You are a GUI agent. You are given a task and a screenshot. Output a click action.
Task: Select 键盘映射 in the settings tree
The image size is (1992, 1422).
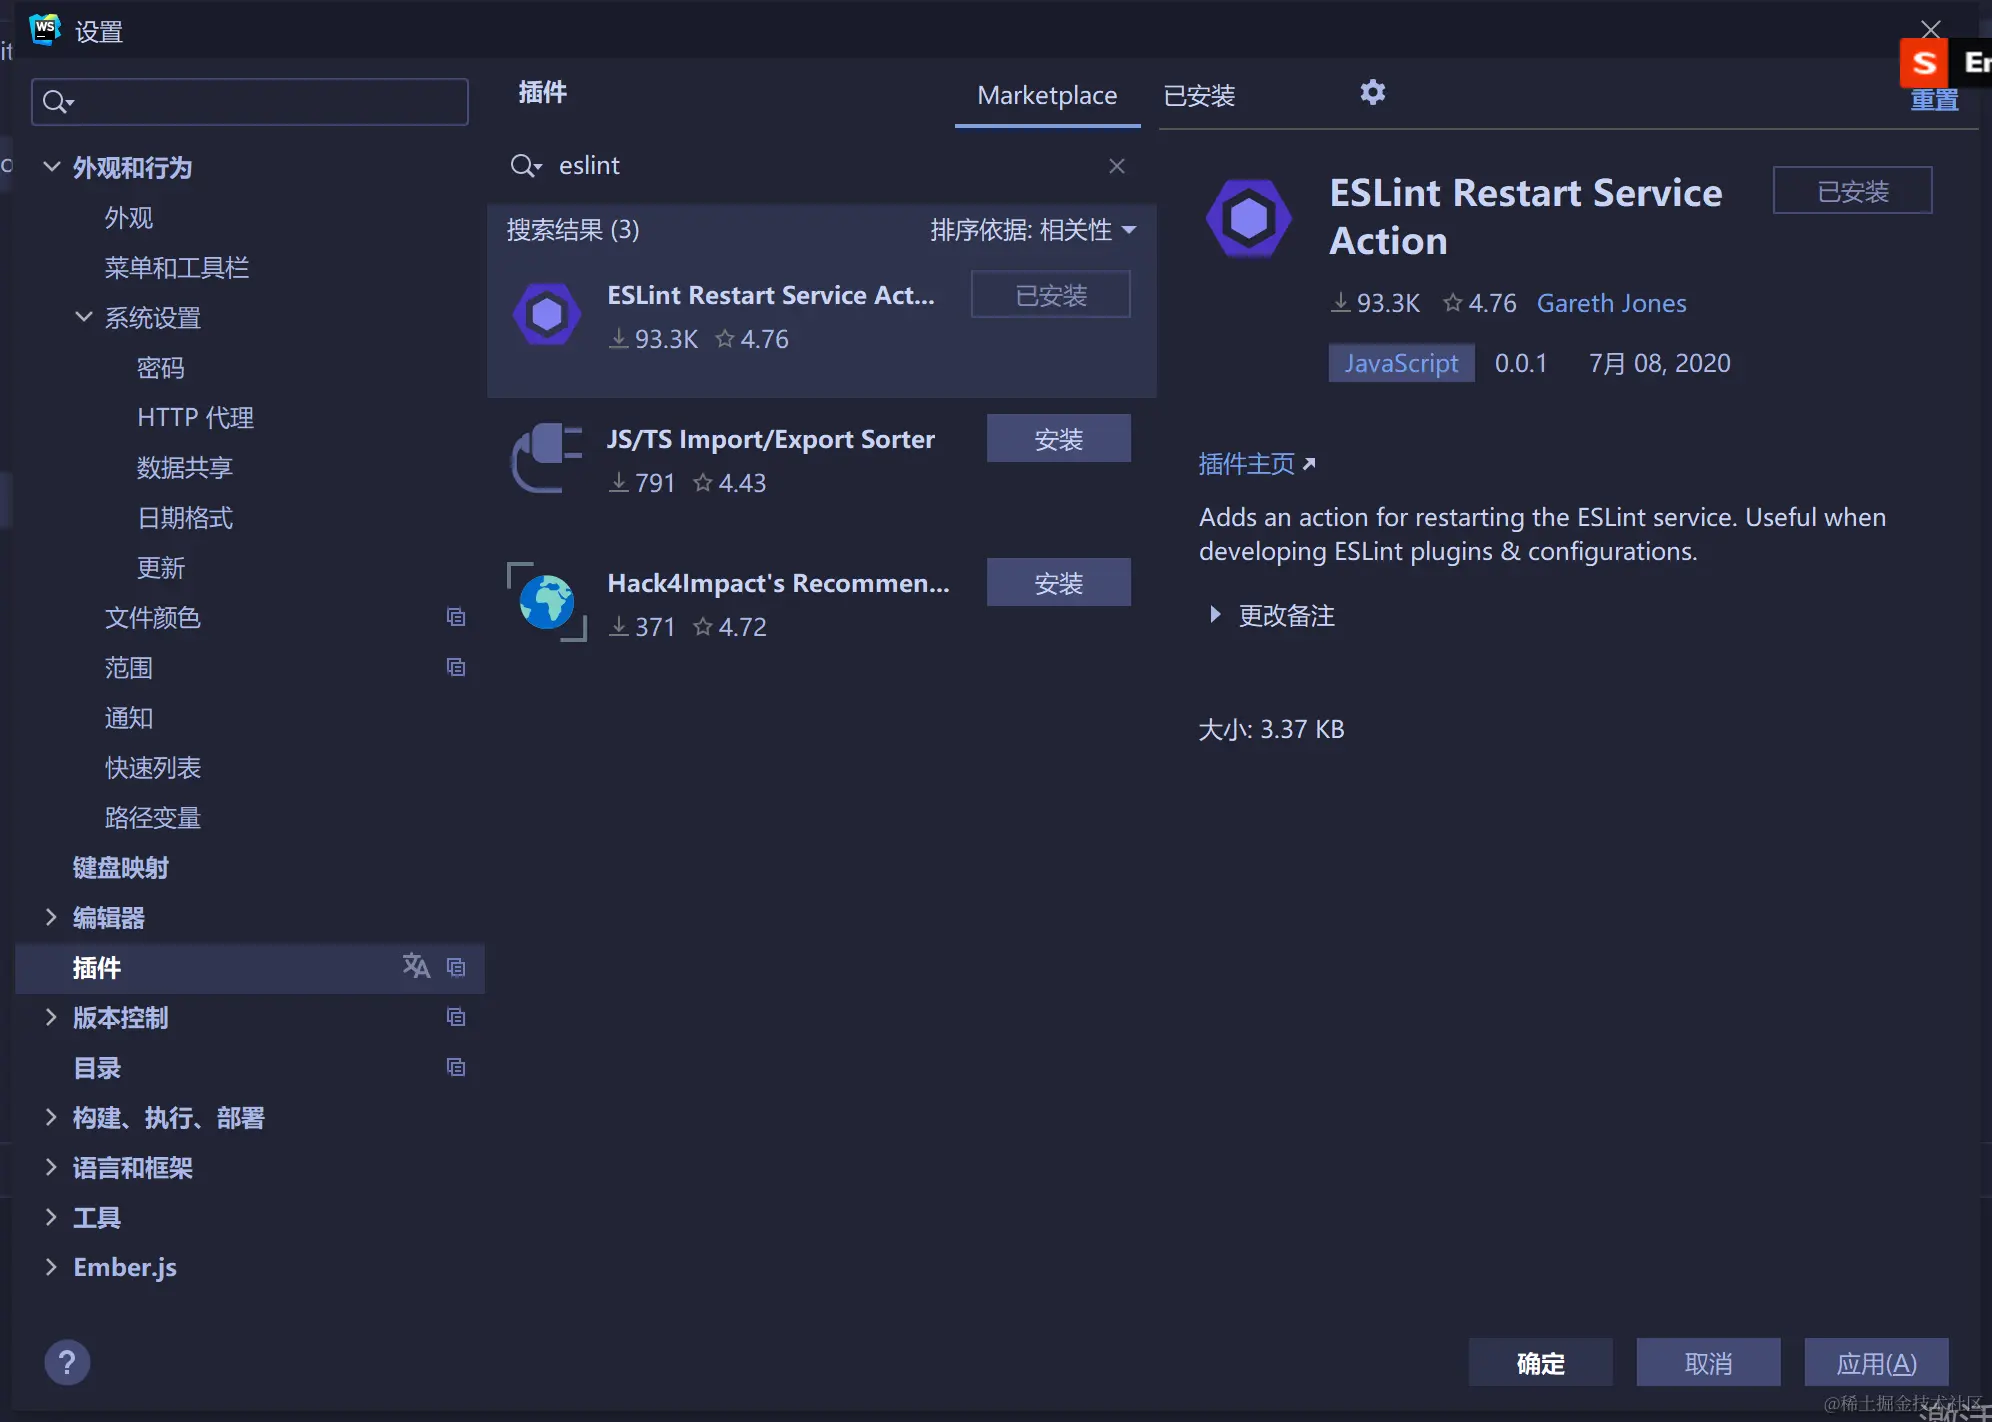coord(120,867)
